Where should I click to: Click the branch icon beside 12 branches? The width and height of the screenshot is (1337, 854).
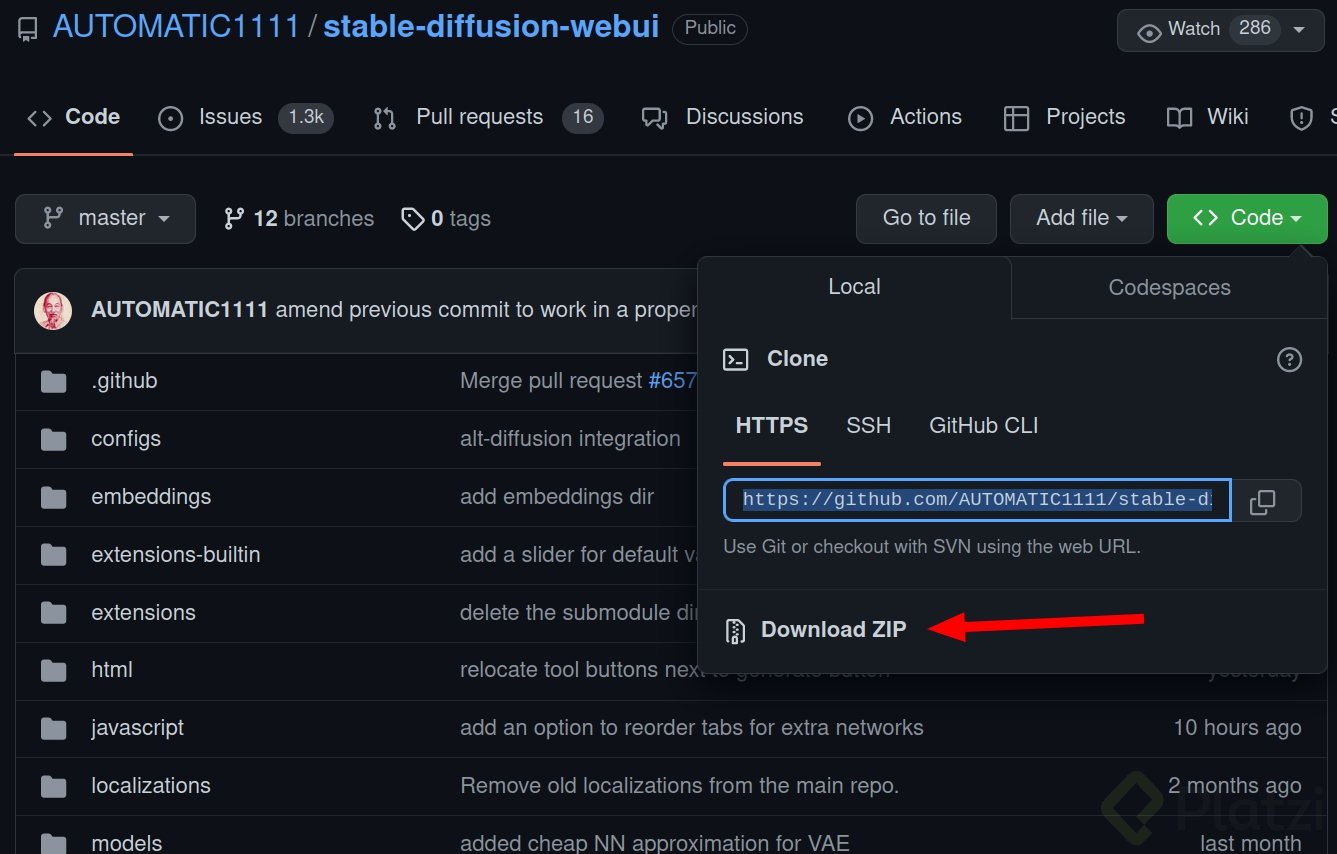(234, 219)
